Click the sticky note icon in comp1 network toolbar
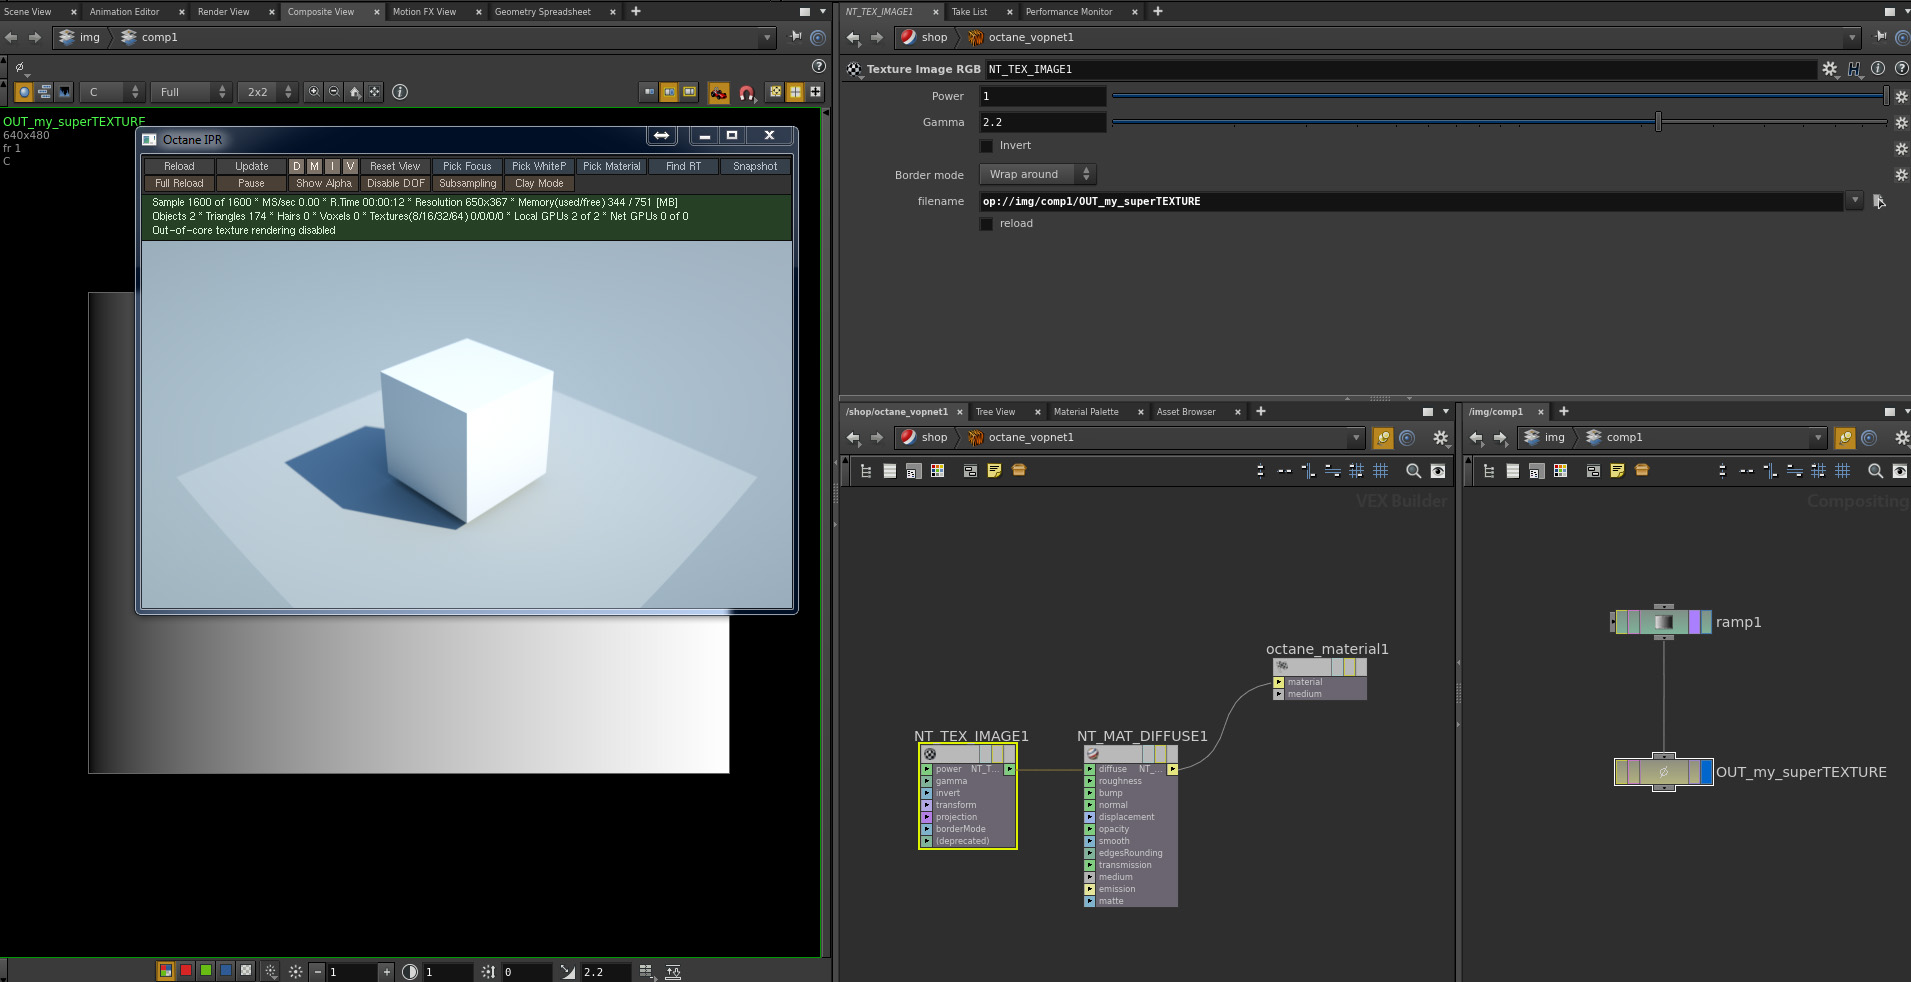The width and height of the screenshot is (1911, 982). click(1617, 471)
